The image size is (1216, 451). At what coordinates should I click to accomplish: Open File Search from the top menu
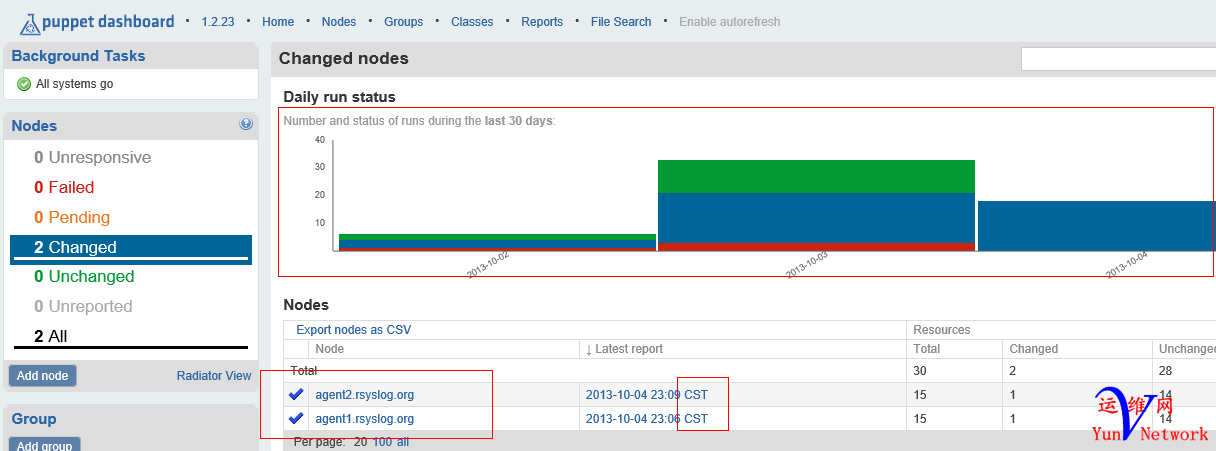(621, 22)
